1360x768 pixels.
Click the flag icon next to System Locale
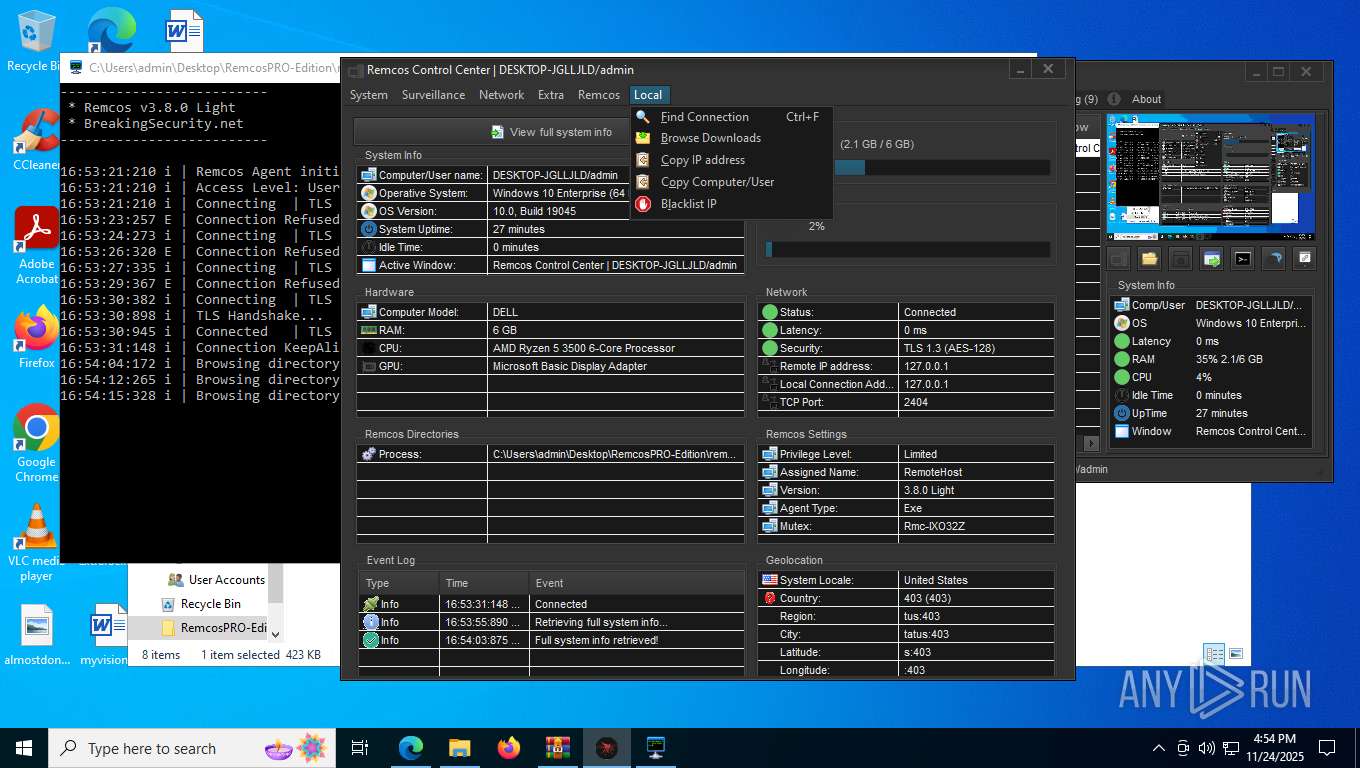[x=770, y=580]
